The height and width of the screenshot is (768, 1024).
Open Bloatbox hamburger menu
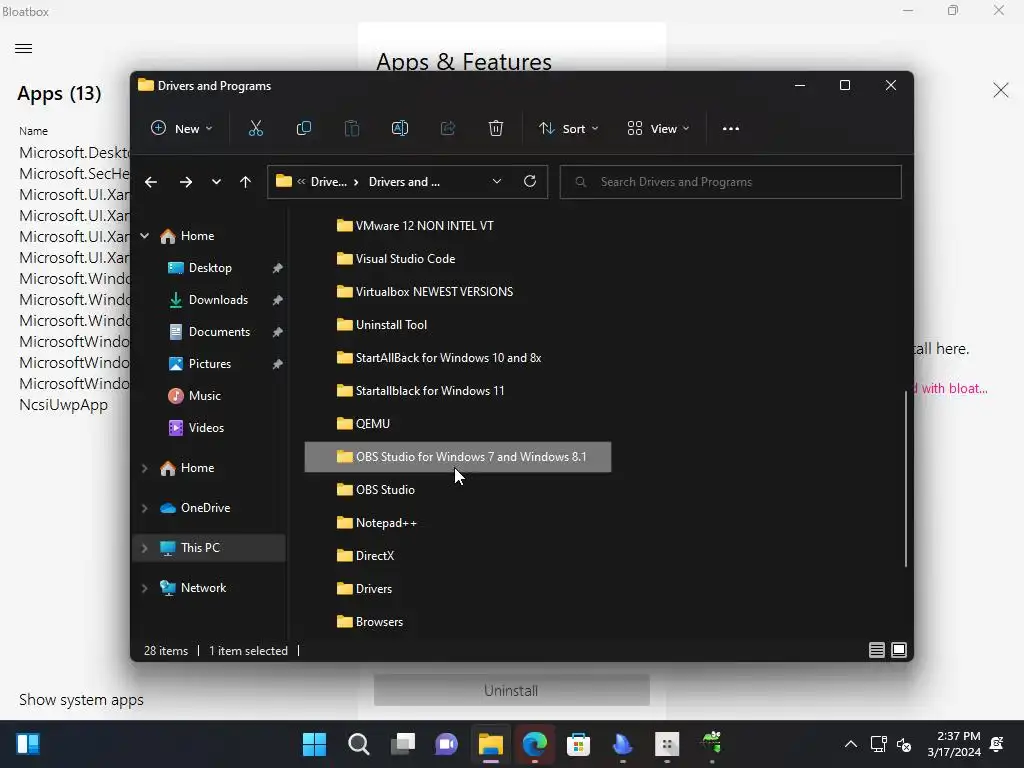click(24, 48)
